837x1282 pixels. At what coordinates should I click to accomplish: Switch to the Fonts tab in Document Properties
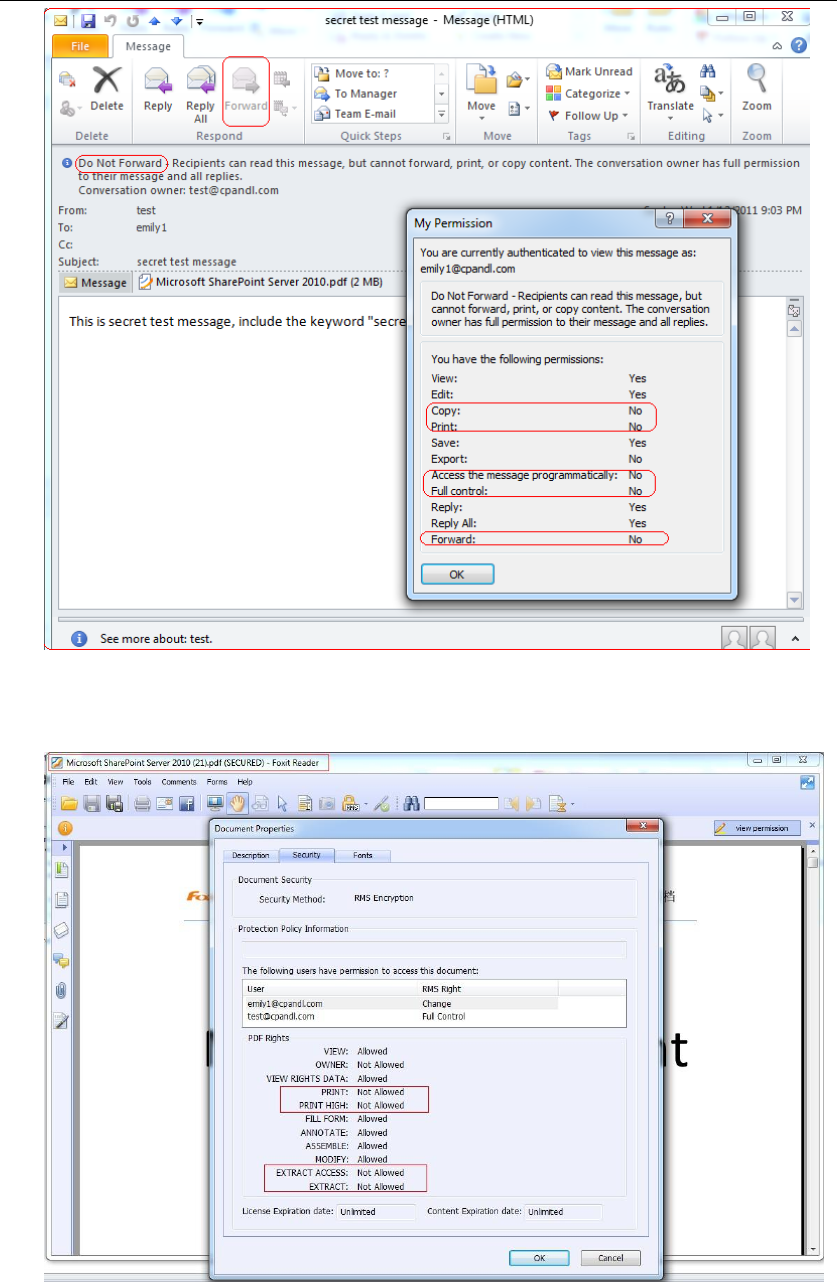[x=363, y=855]
